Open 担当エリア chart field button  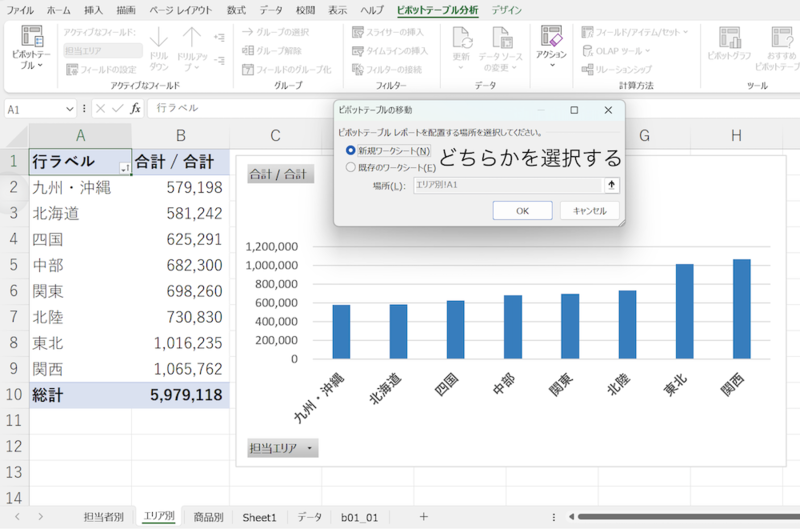pyautogui.click(x=283, y=448)
